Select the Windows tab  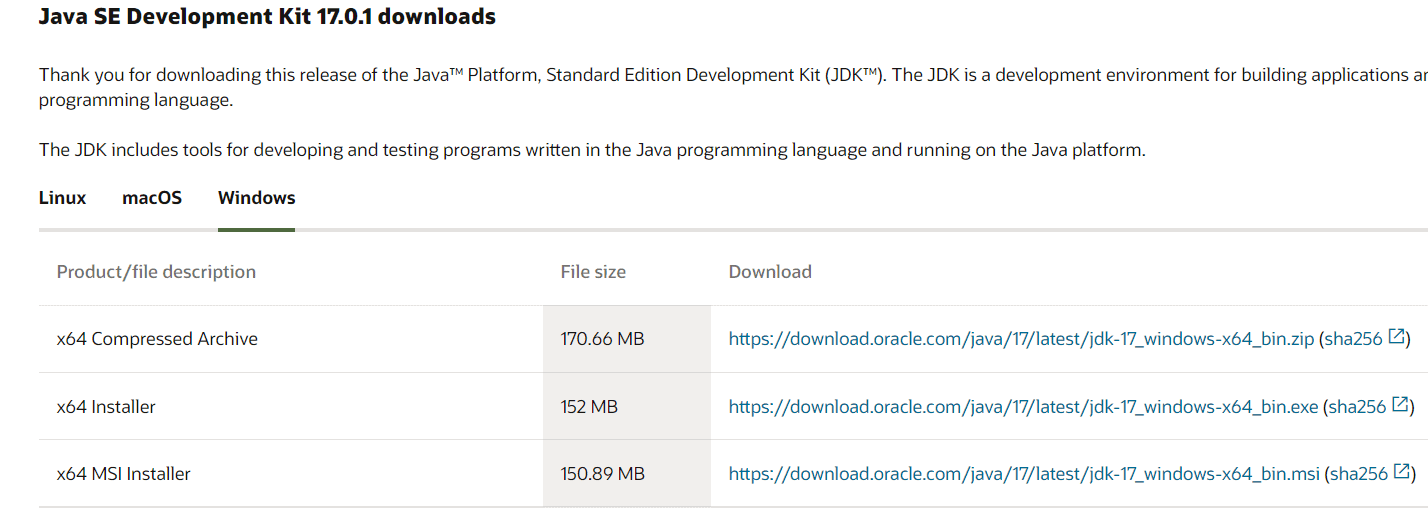tap(257, 198)
